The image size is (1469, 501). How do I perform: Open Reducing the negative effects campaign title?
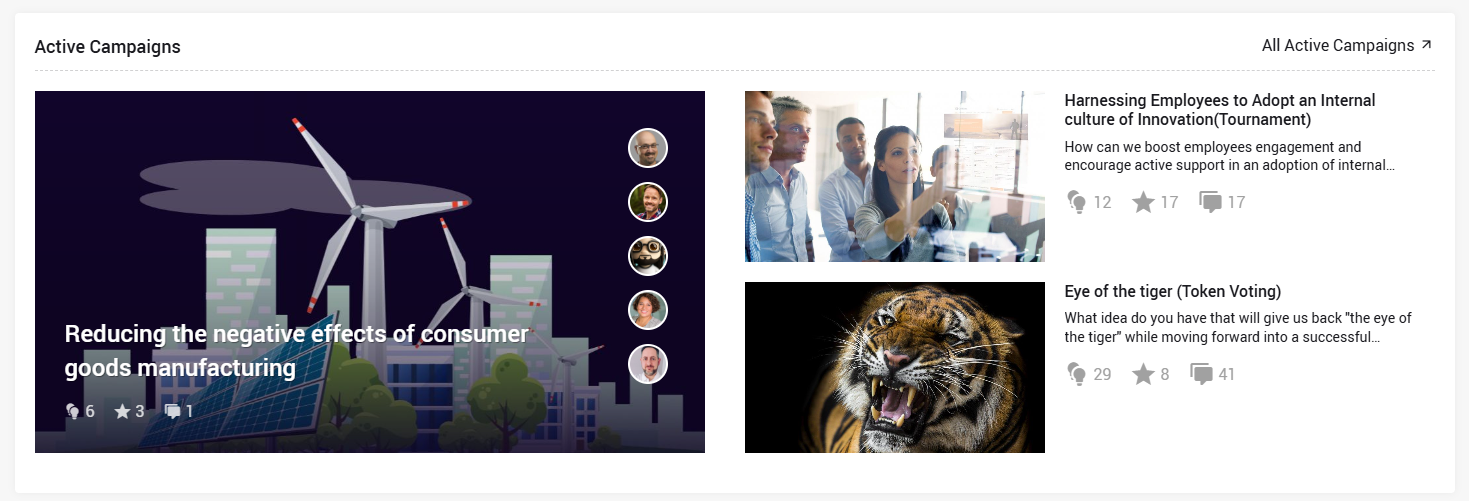[297, 351]
